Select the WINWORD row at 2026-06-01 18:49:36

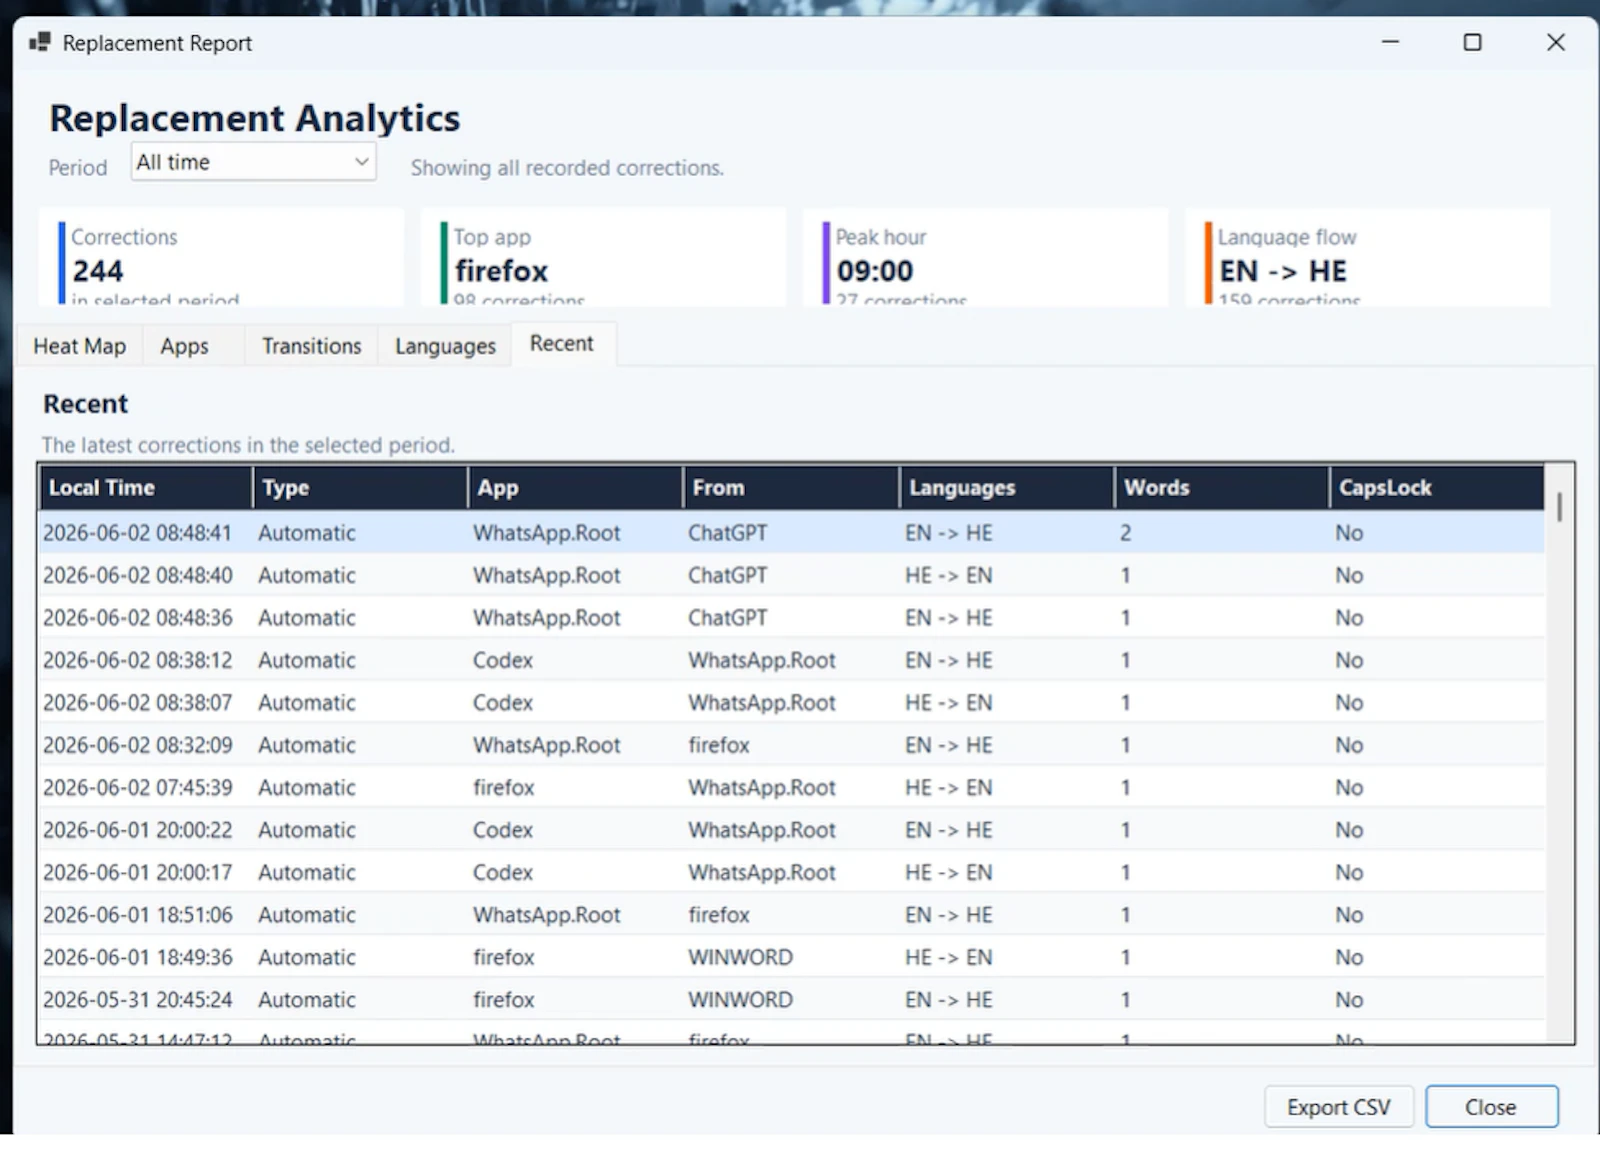tap(792, 957)
